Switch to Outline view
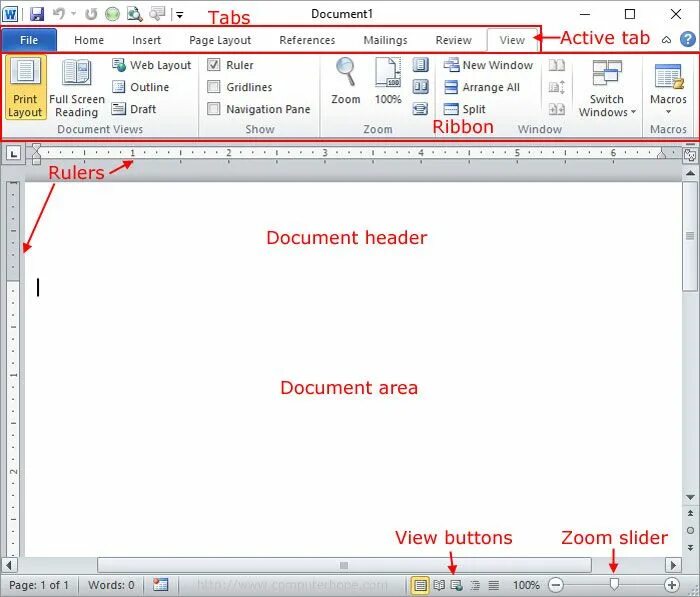Viewport: 700px width, 597px height. click(x=140, y=87)
